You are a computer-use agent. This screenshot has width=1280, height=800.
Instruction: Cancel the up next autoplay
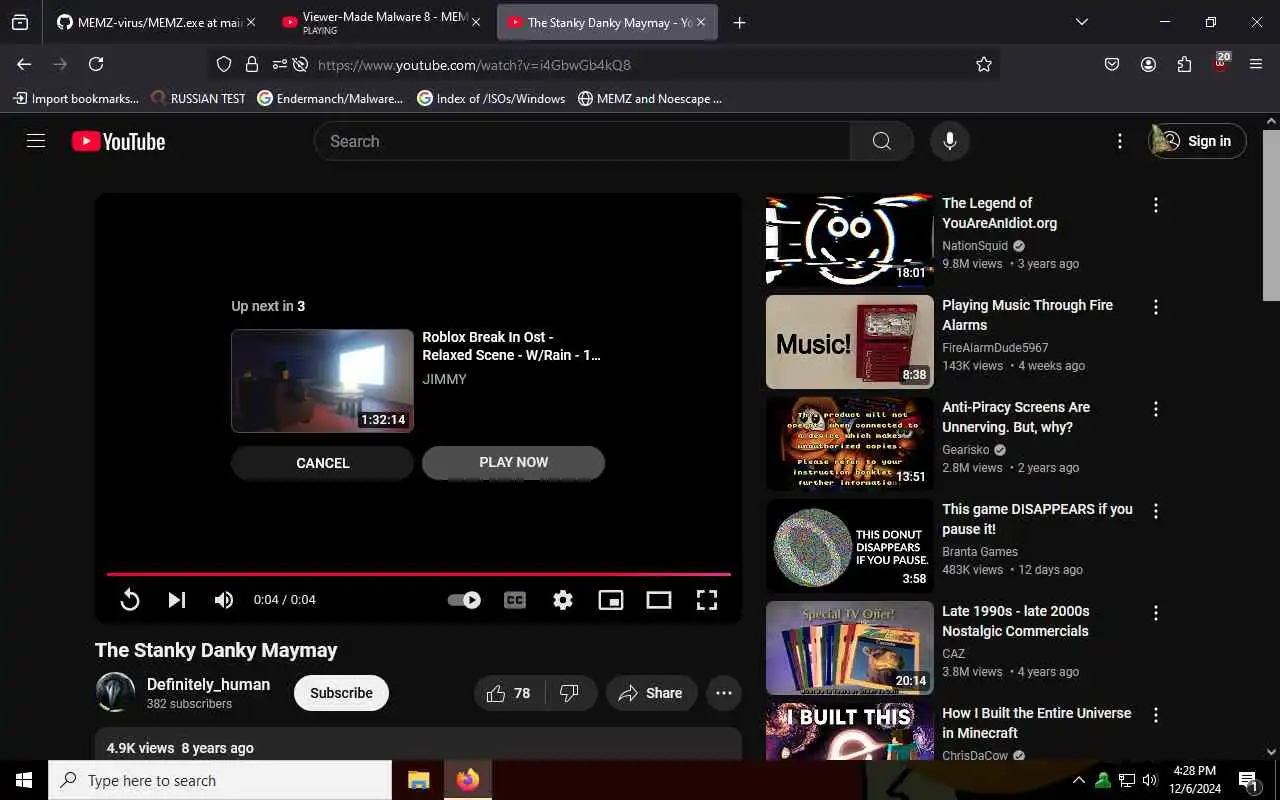tap(322, 463)
